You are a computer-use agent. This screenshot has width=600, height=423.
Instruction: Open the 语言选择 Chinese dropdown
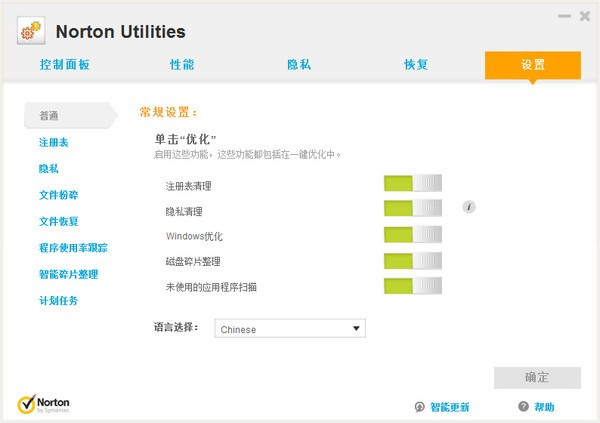pyautogui.click(x=290, y=329)
